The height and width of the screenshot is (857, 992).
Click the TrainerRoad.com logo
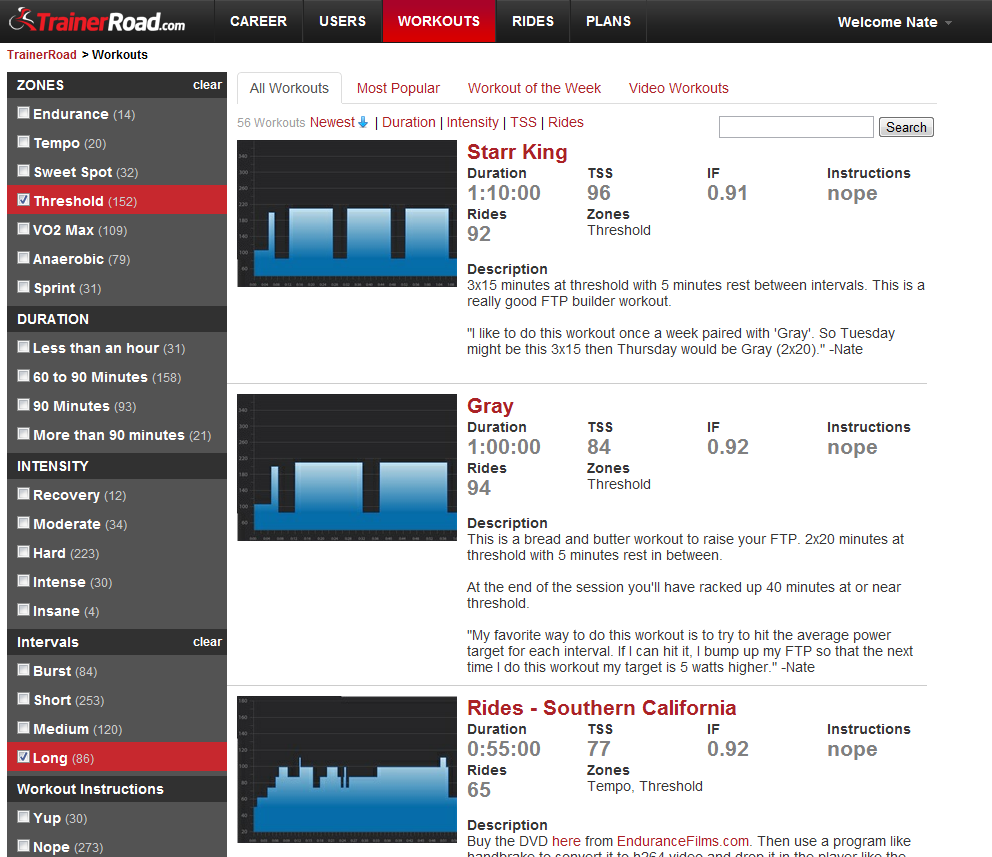(97, 21)
